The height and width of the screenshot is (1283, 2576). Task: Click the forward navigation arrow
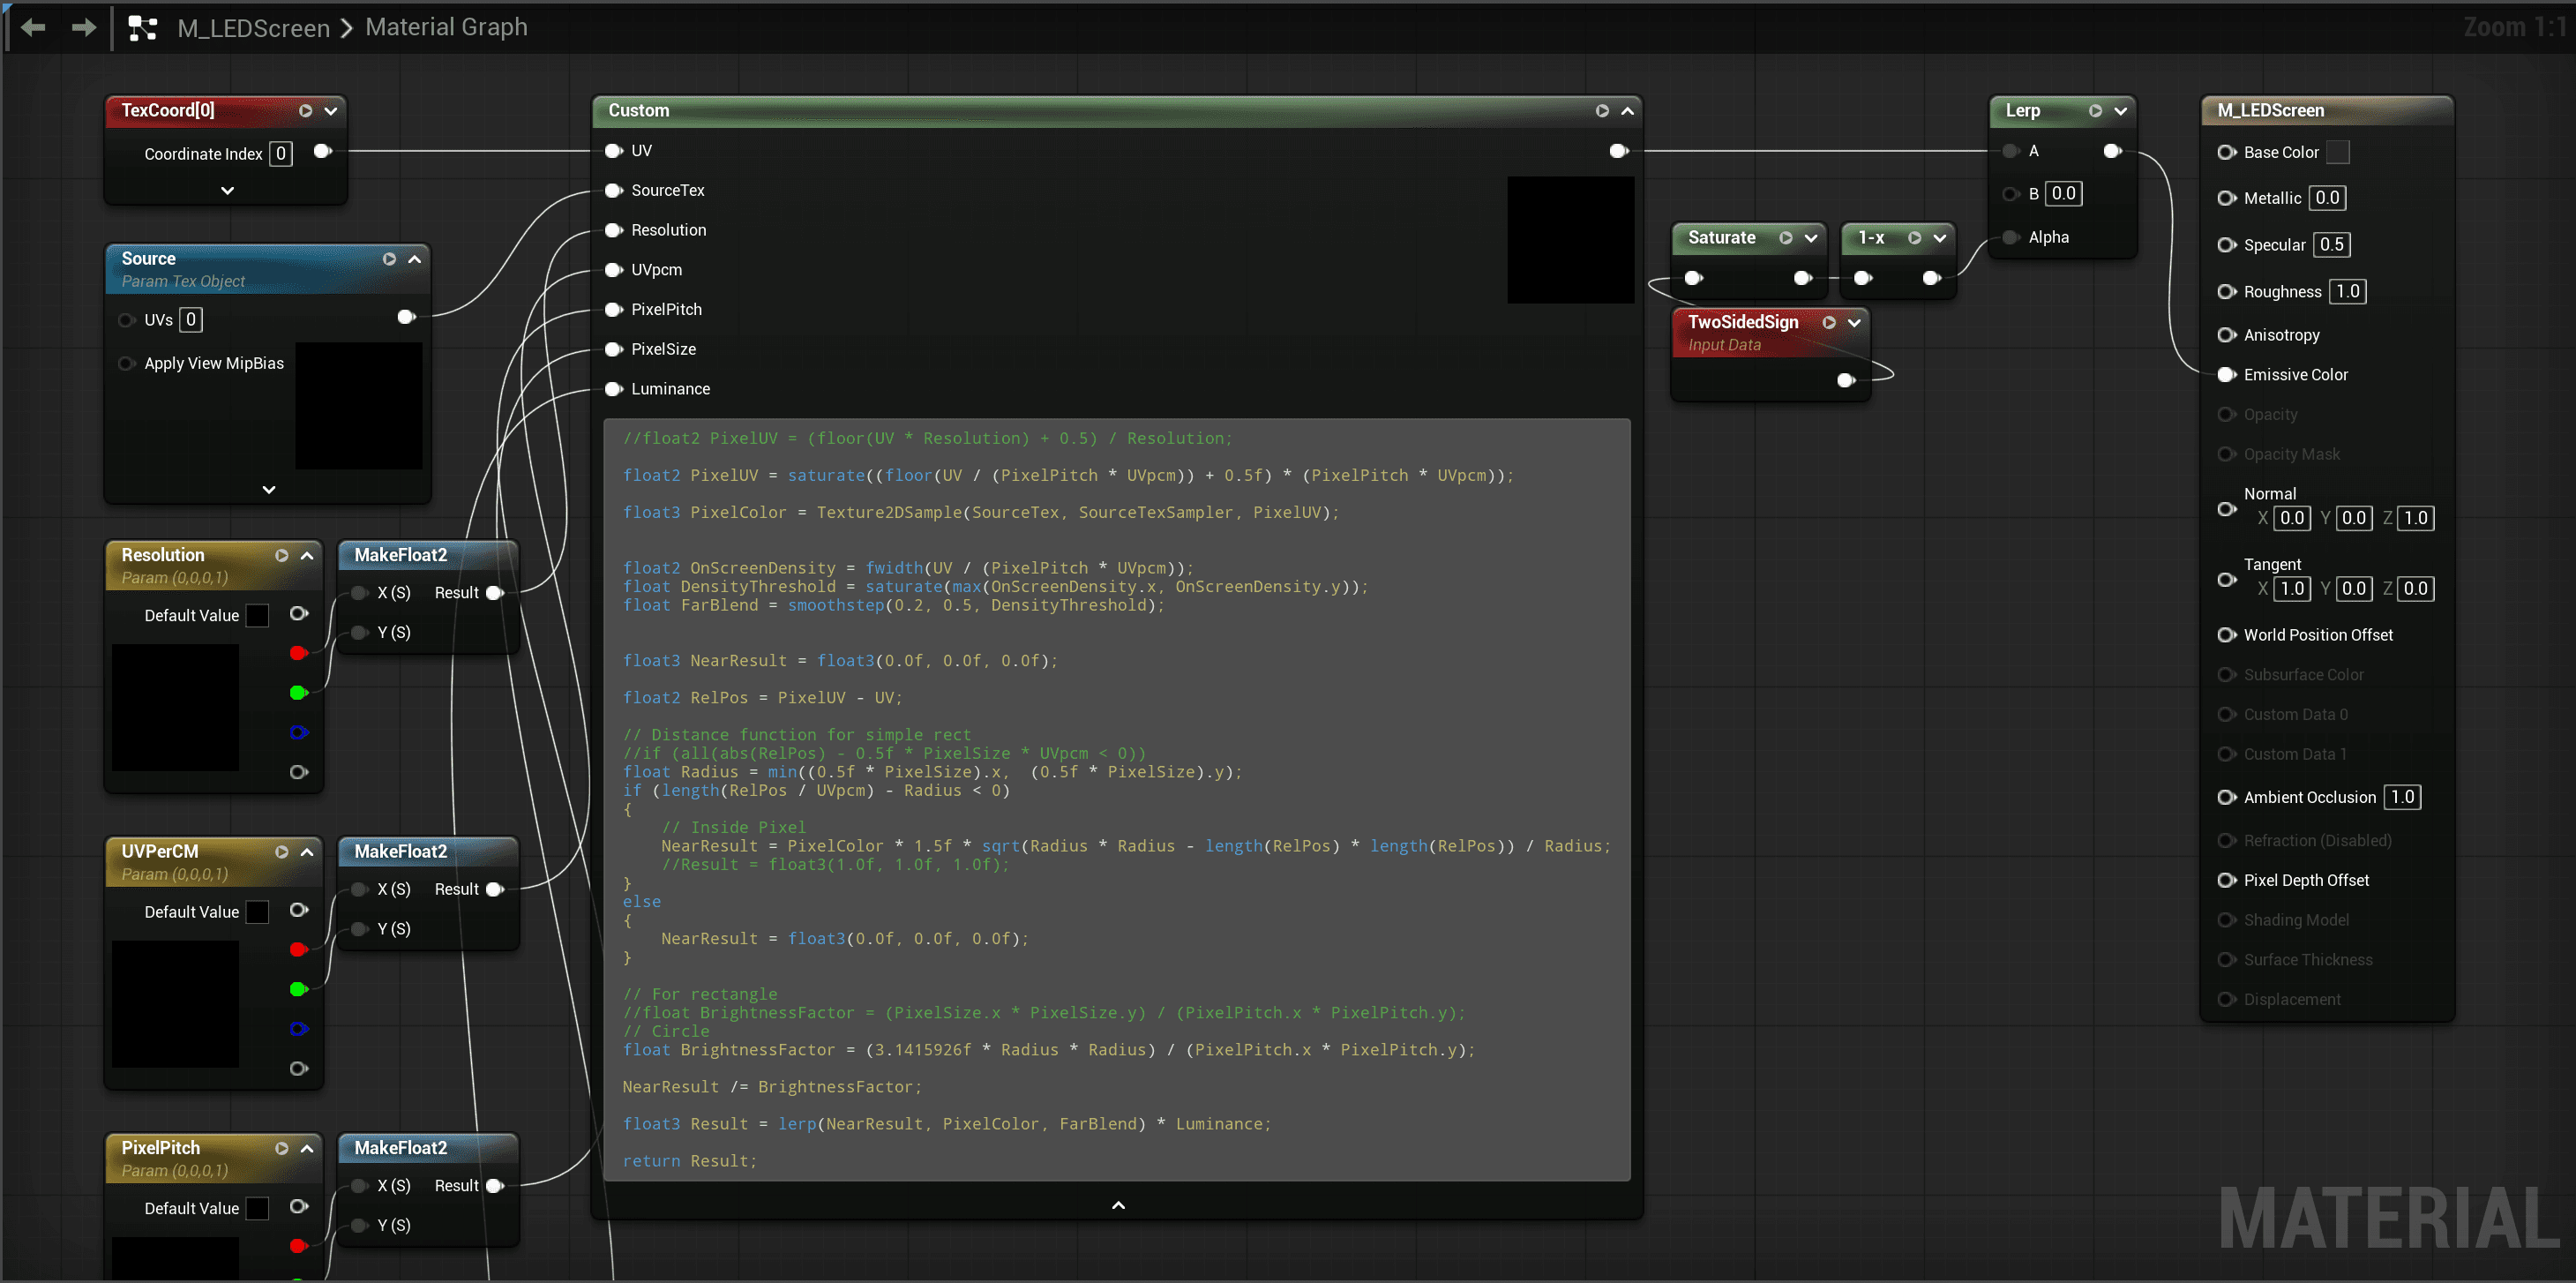click(x=85, y=28)
